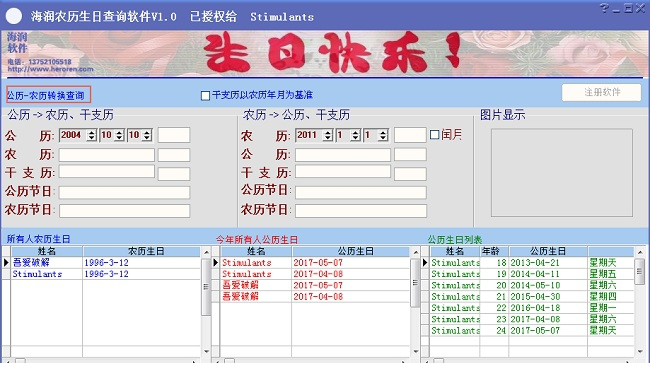Image resolution: width=650 pixels, height=377 pixels.
Task: Click the help question mark icon
Action: 604,8
